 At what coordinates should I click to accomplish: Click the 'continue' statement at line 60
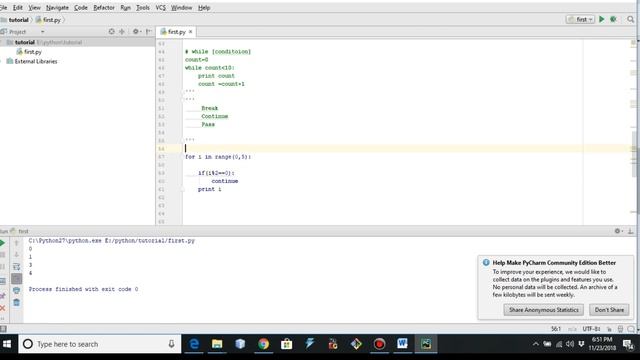coord(224,181)
